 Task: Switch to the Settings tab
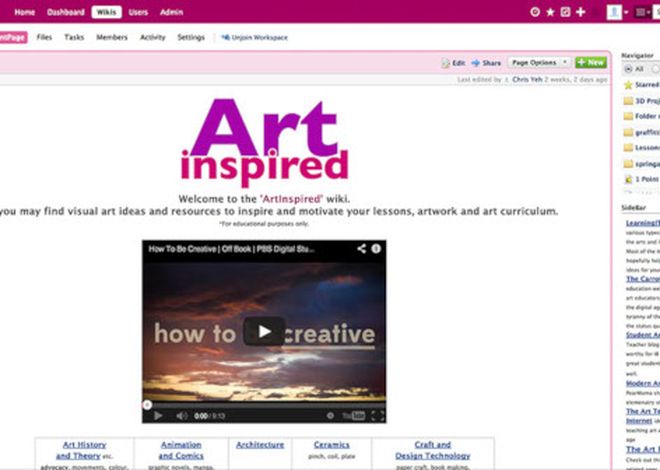pos(191,37)
